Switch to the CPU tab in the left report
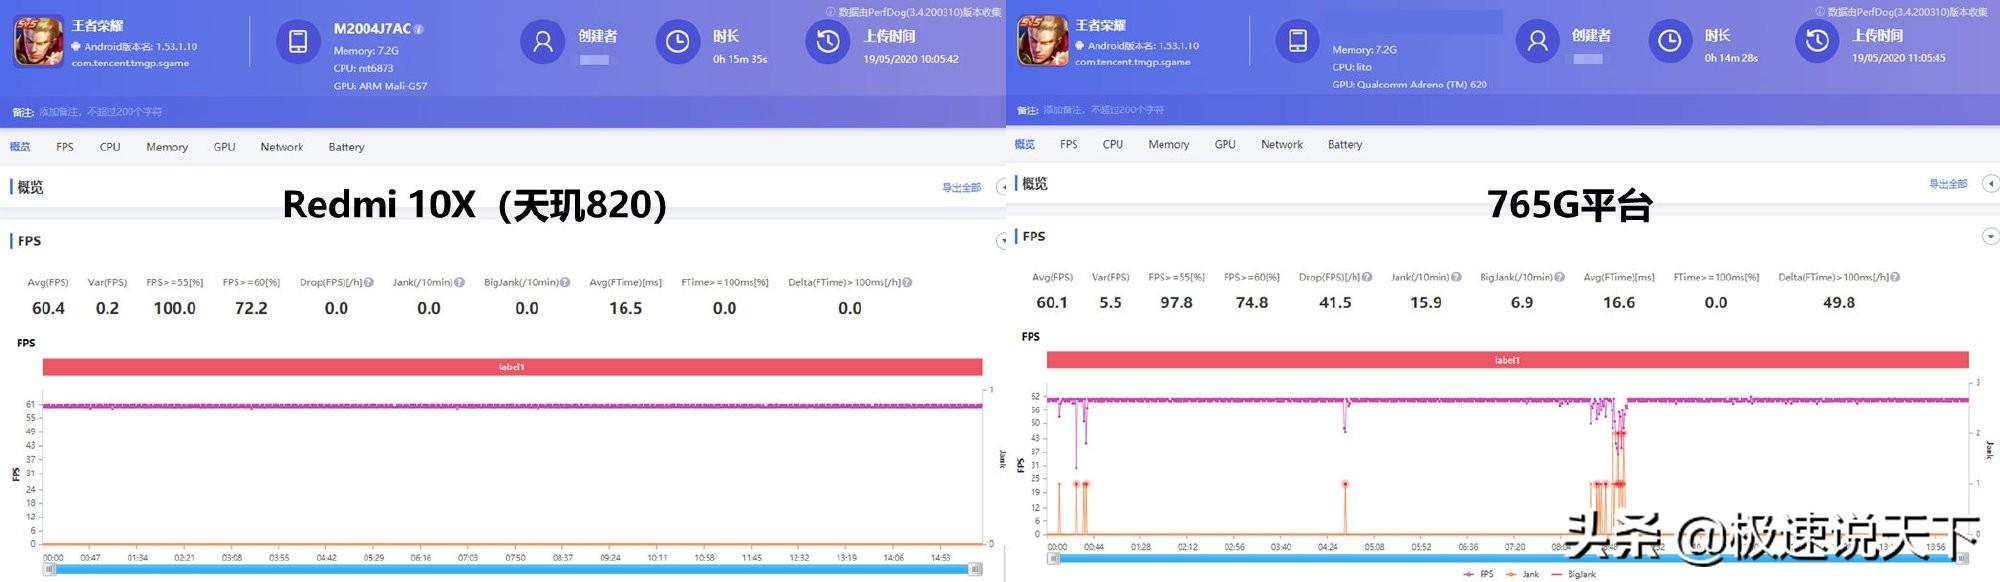The image size is (2000, 582). pyautogui.click(x=110, y=147)
